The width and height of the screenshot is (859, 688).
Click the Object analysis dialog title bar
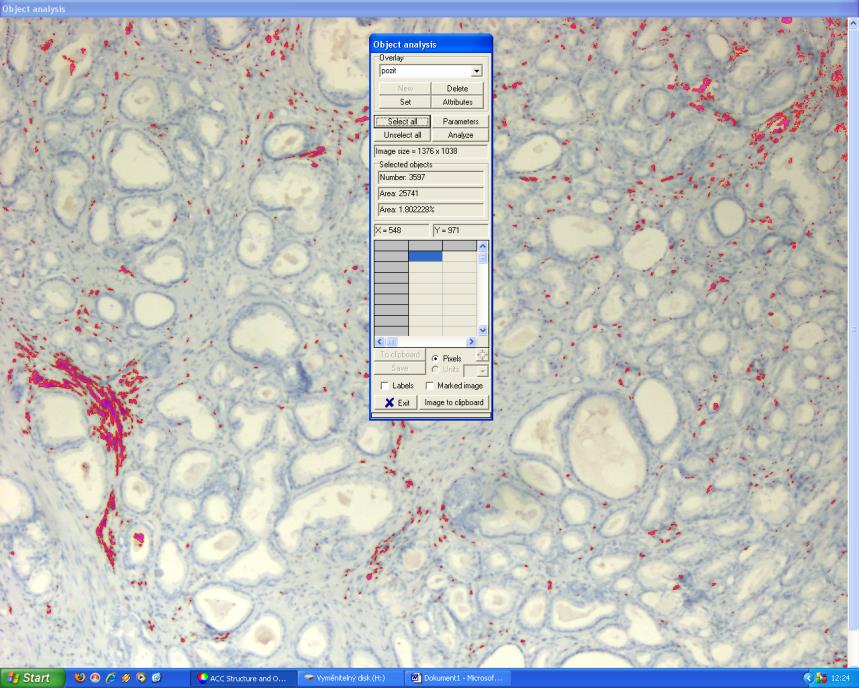(431, 44)
